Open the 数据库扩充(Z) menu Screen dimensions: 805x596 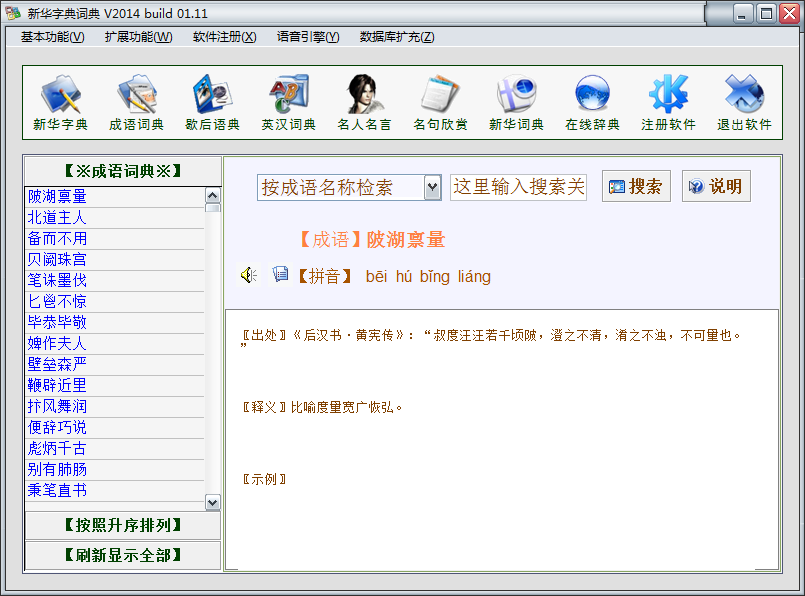[397, 37]
